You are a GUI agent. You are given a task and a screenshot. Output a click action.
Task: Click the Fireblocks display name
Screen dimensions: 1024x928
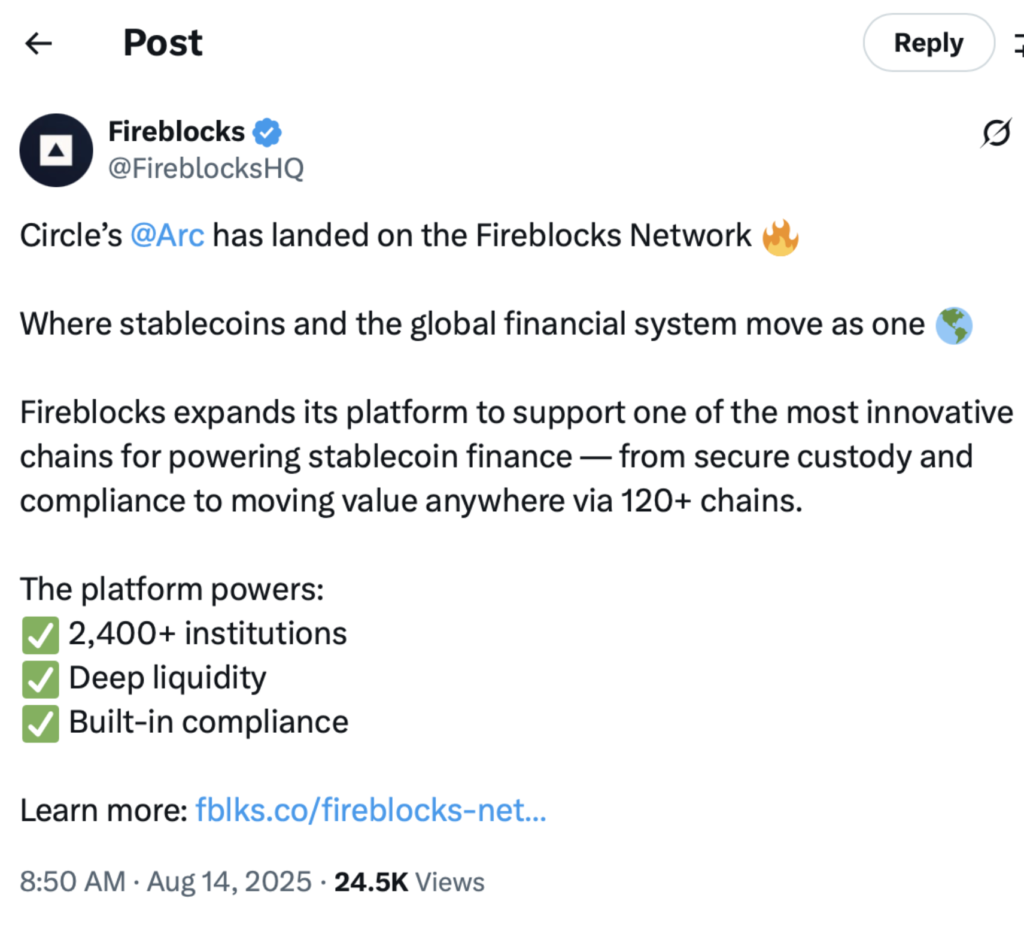(x=176, y=132)
